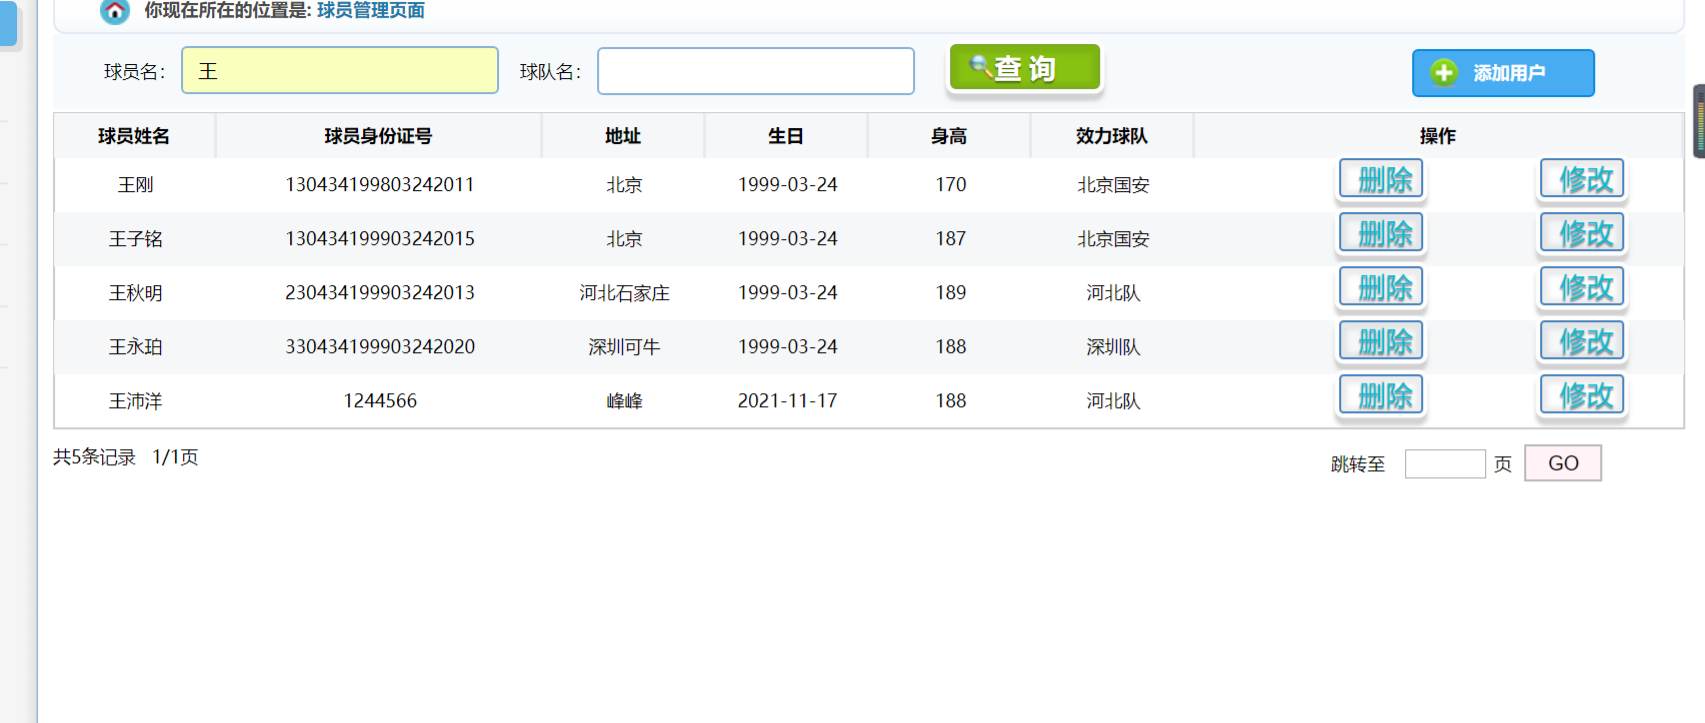Focus the 跳转至 page number input
The width and height of the screenshot is (1705, 723).
click(1445, 464)
